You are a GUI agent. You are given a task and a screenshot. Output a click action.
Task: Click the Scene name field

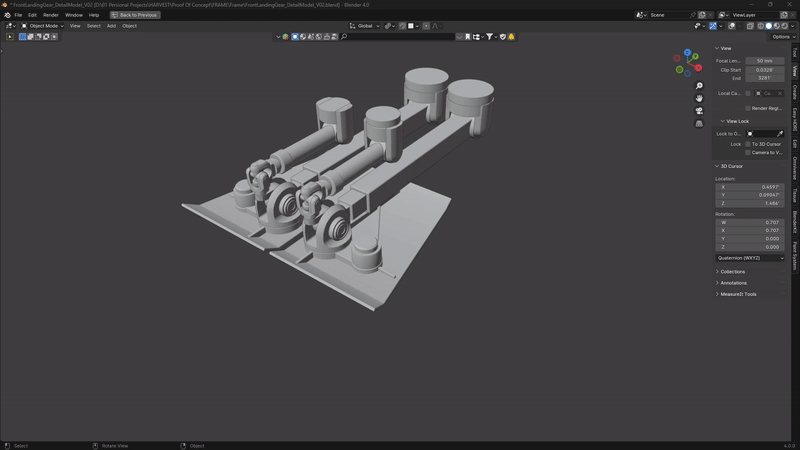668,15
